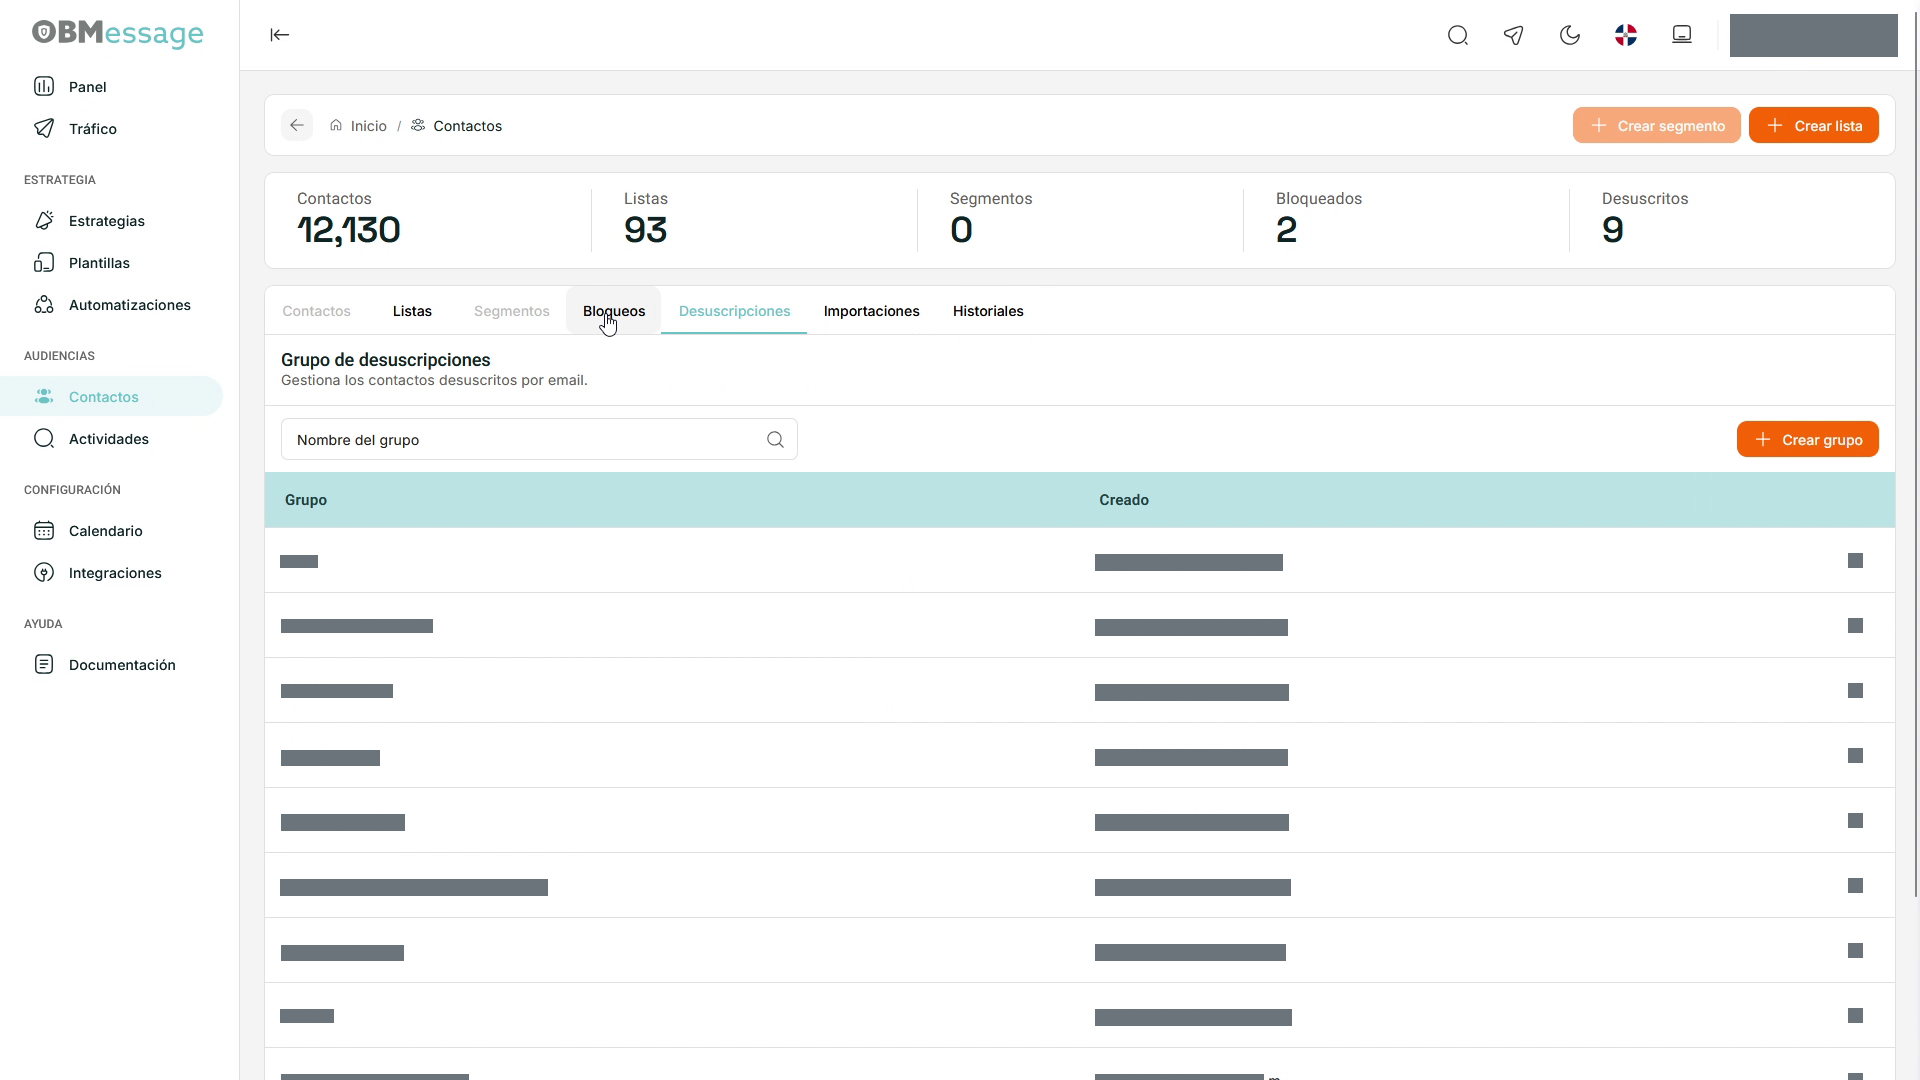Open language selector flag icon
The height and width of the screenshot is (1080, 1920).
pyautogui.click(x=1626, y=36)
